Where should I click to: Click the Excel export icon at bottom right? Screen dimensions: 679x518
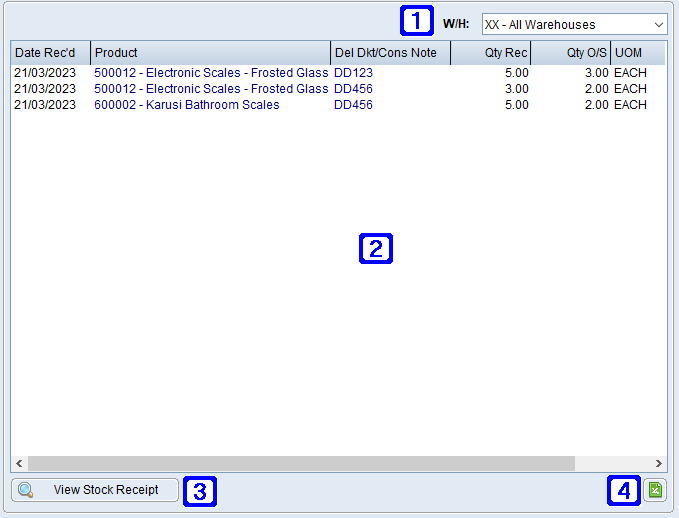[x=655, y=490]
